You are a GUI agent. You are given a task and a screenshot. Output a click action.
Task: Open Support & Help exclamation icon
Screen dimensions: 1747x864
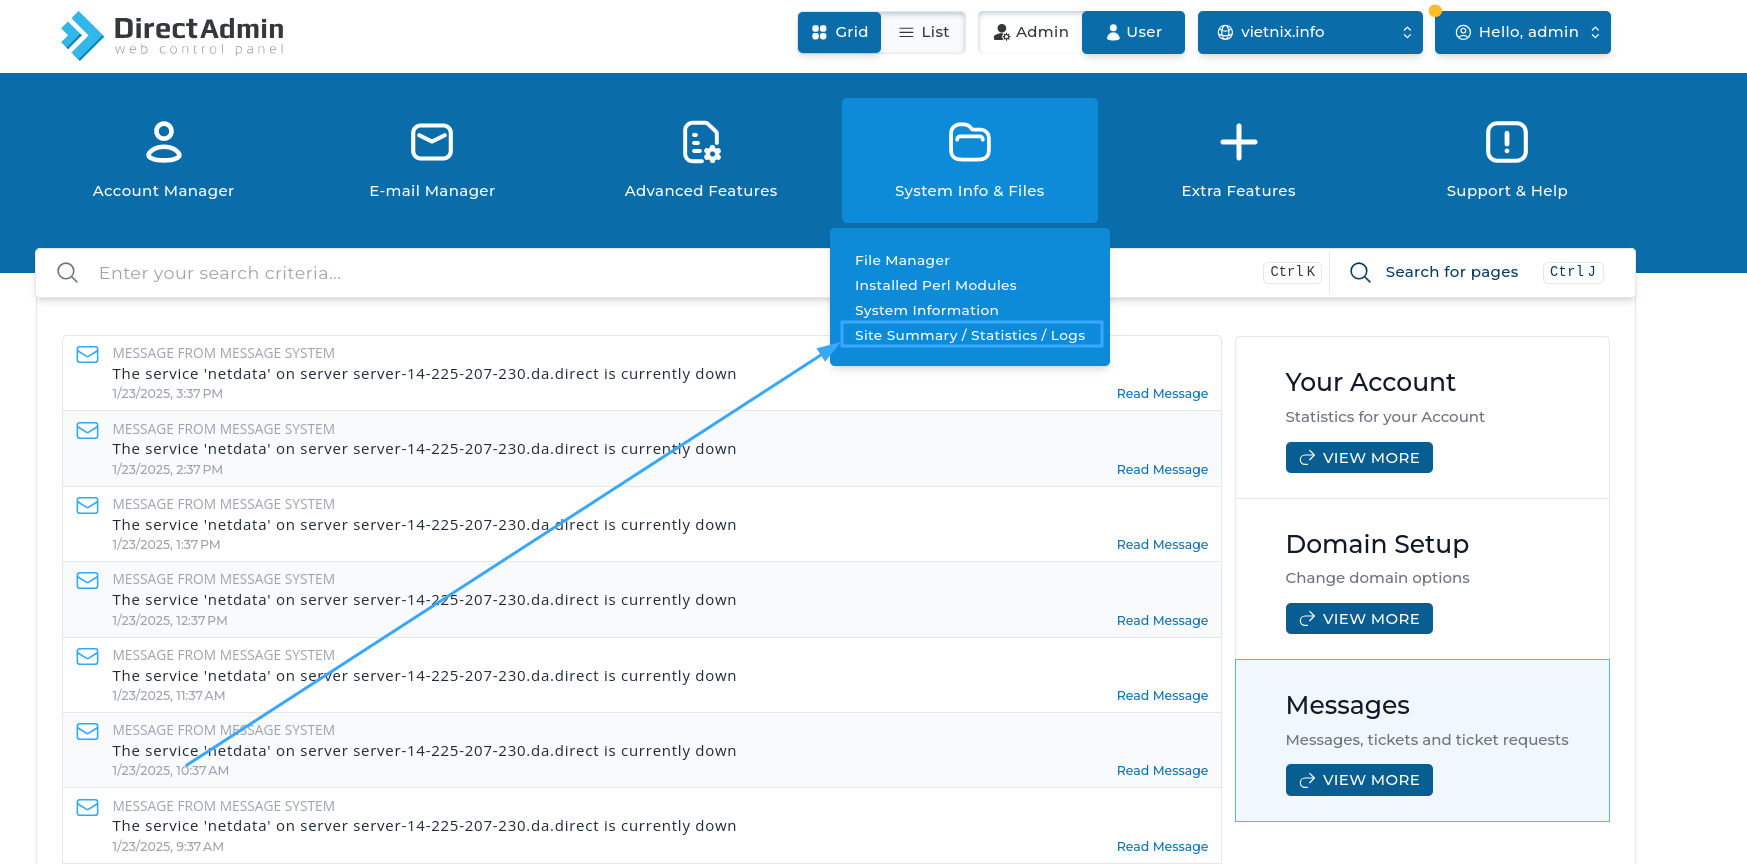1507,142
